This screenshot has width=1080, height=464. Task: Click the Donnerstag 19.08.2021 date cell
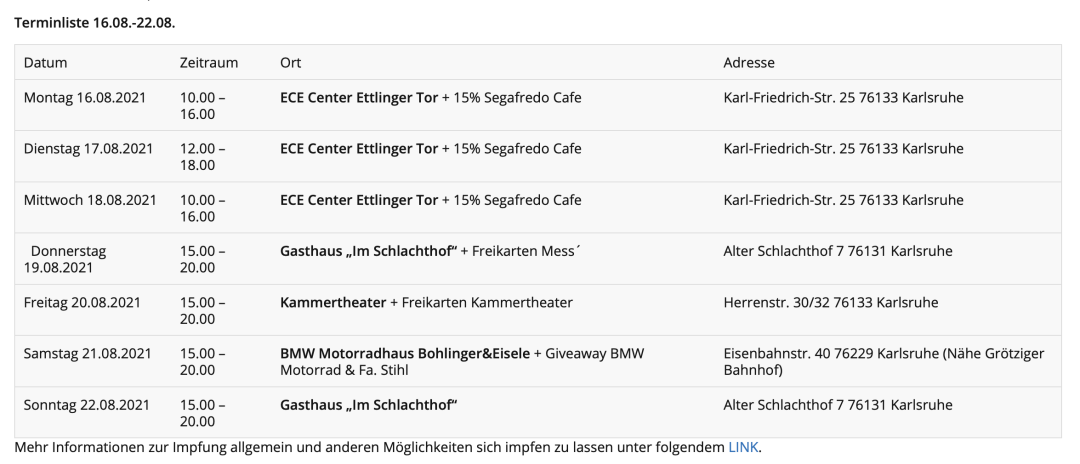(x=68, y=259)
